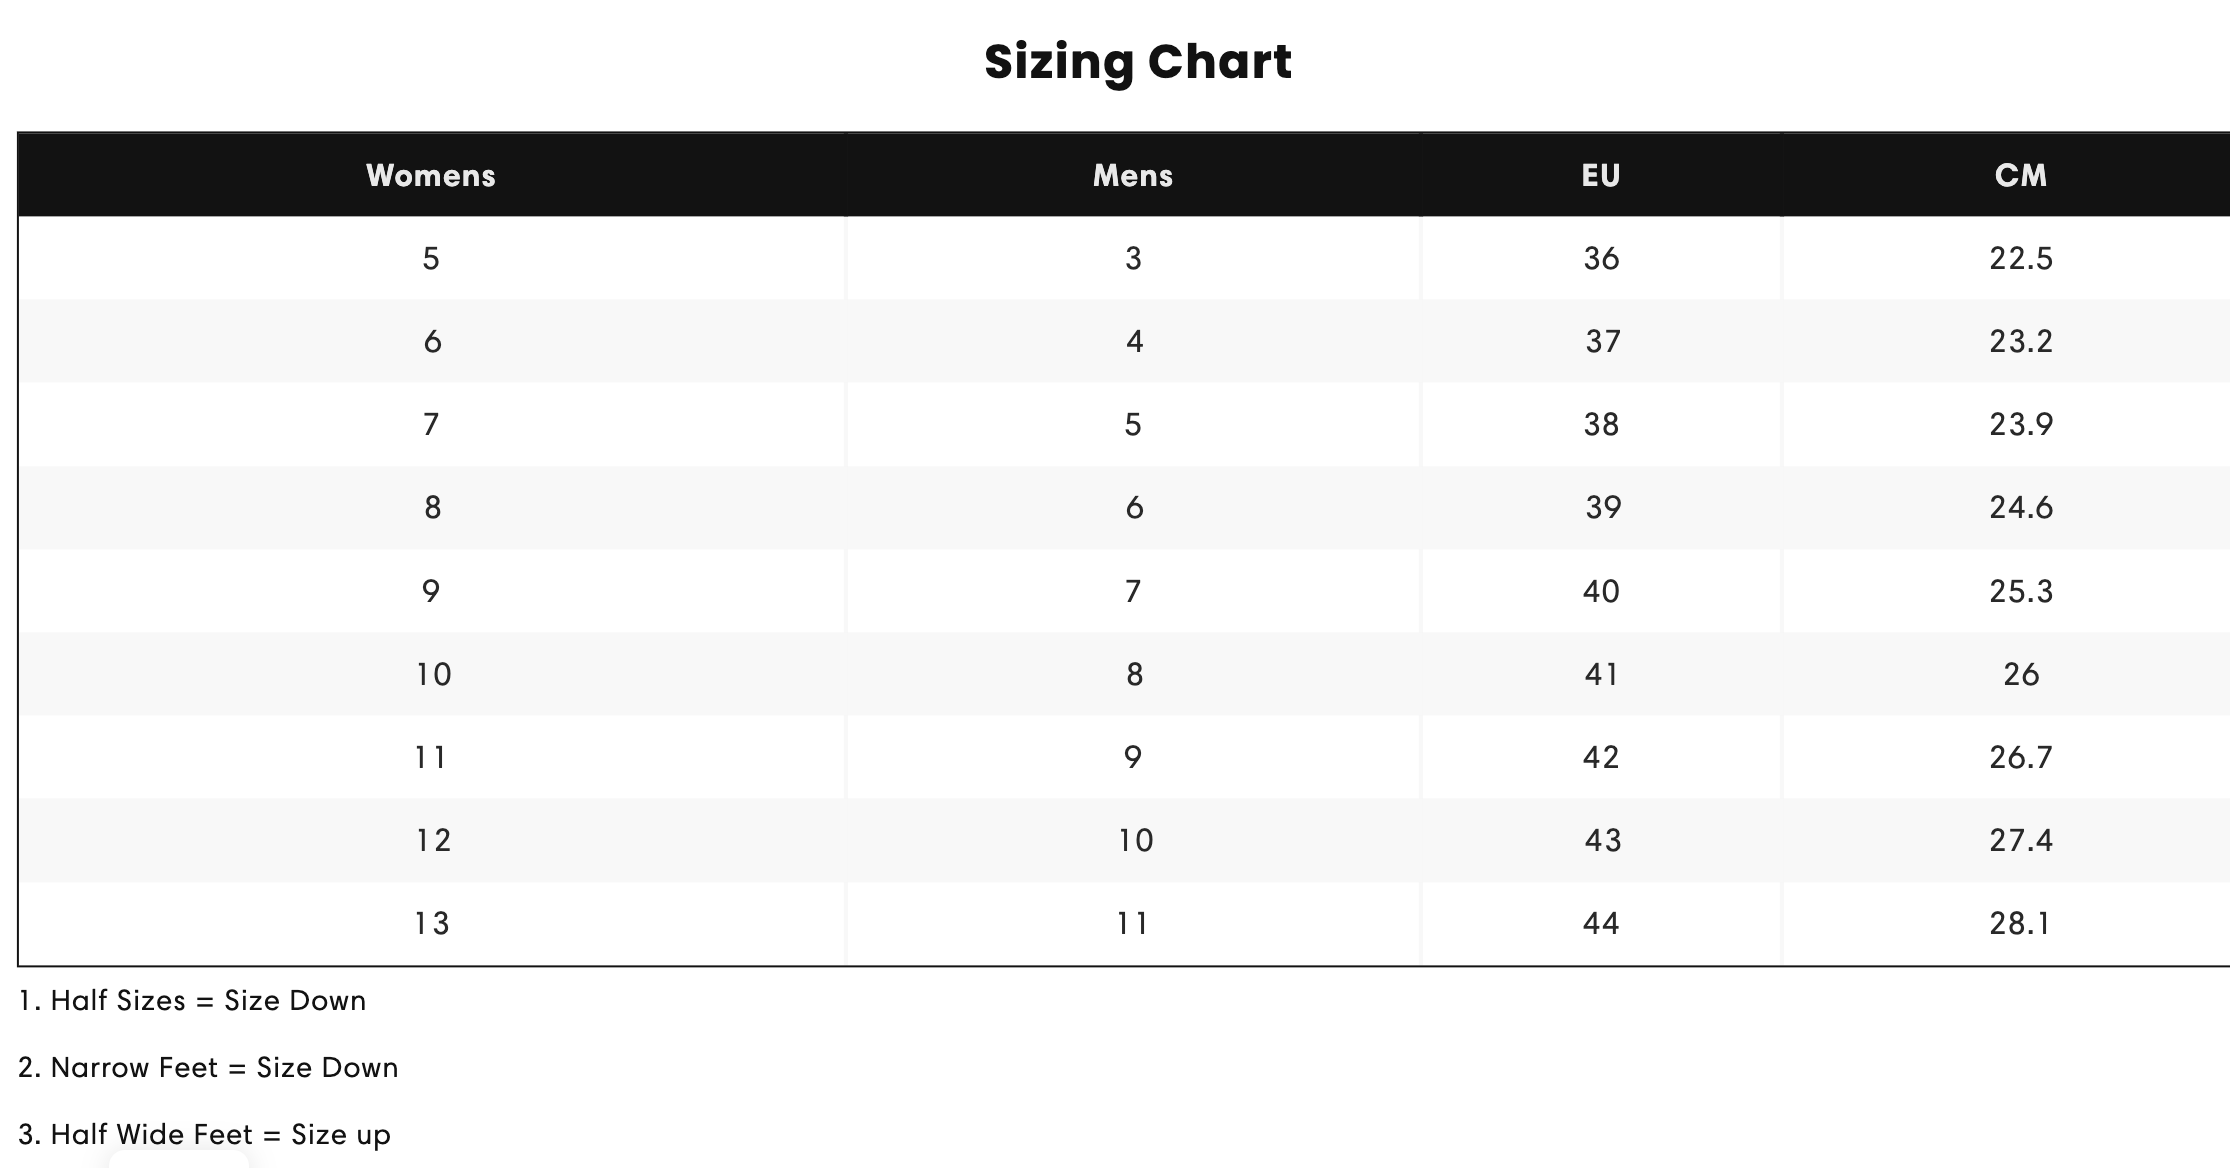Viewport: 2230px width, 1168px height.
Task: Click Womens size 13 cell
Action: (431, 922)
